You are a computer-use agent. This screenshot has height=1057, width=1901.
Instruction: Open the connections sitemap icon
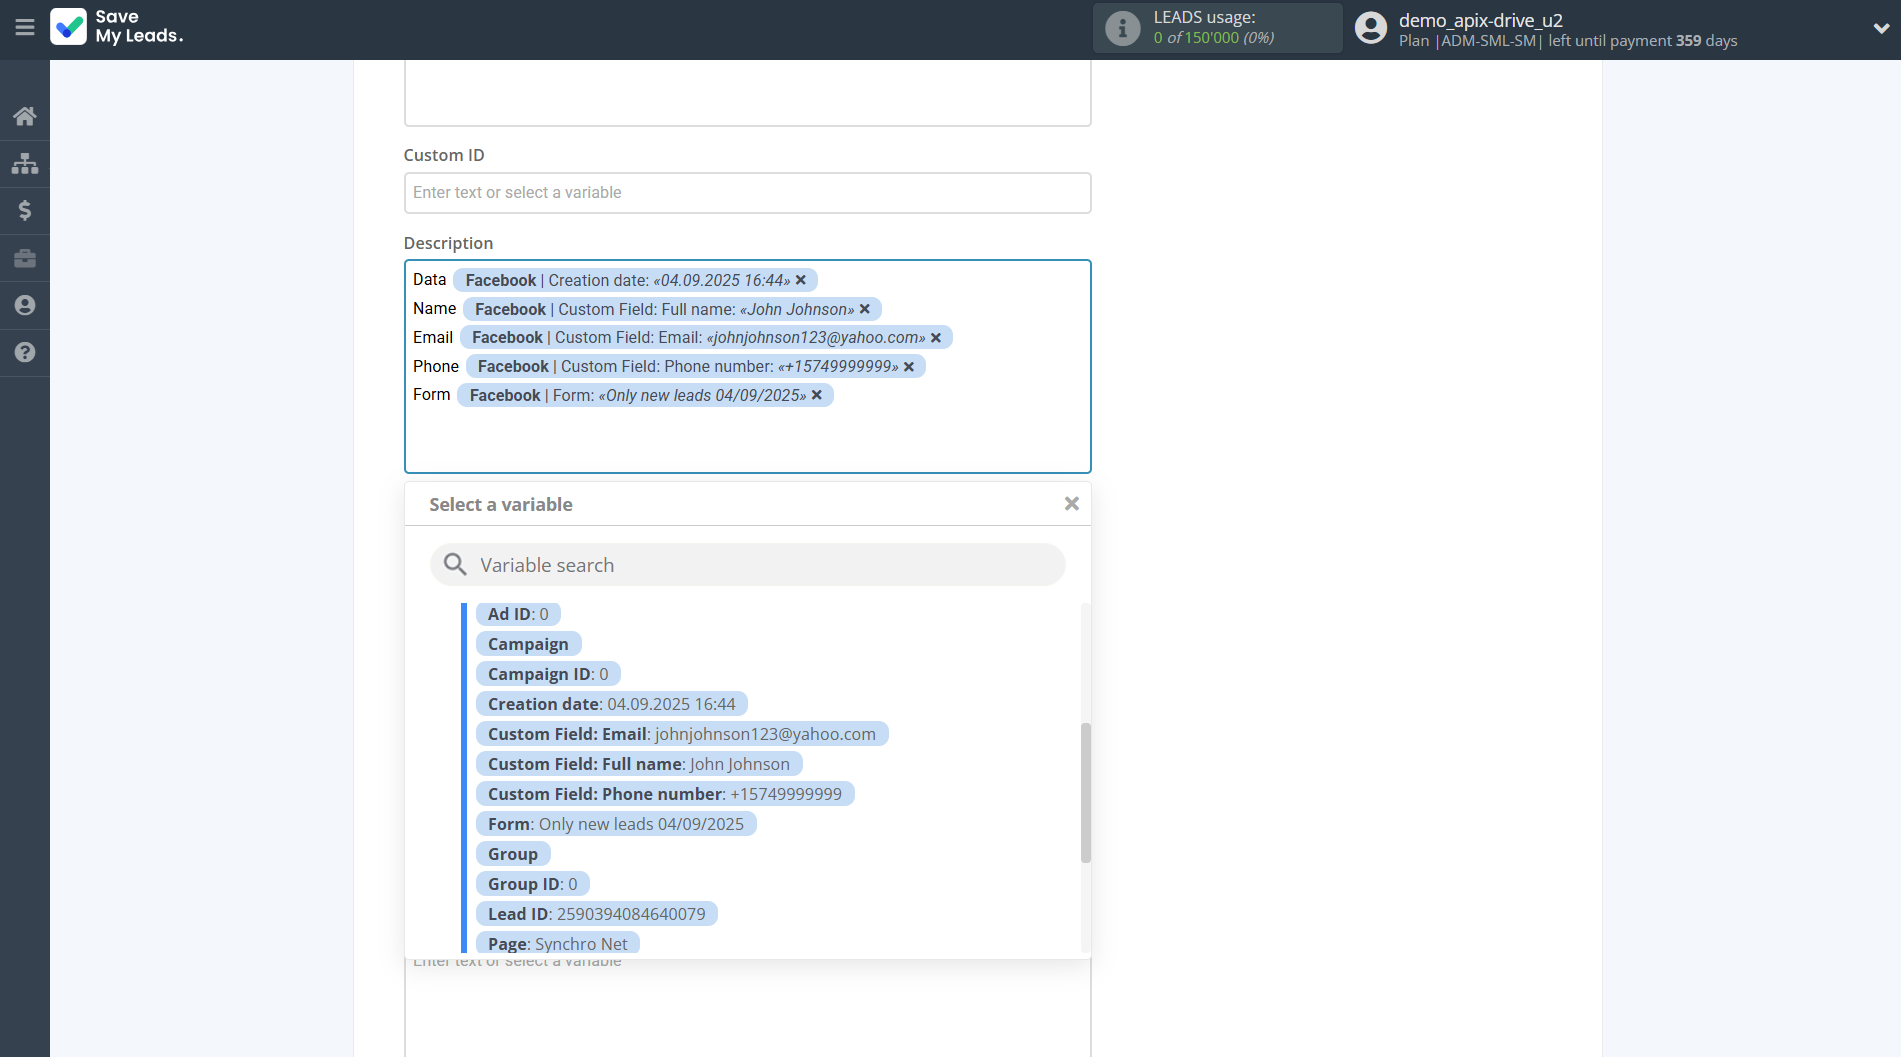tap(25, 163)
